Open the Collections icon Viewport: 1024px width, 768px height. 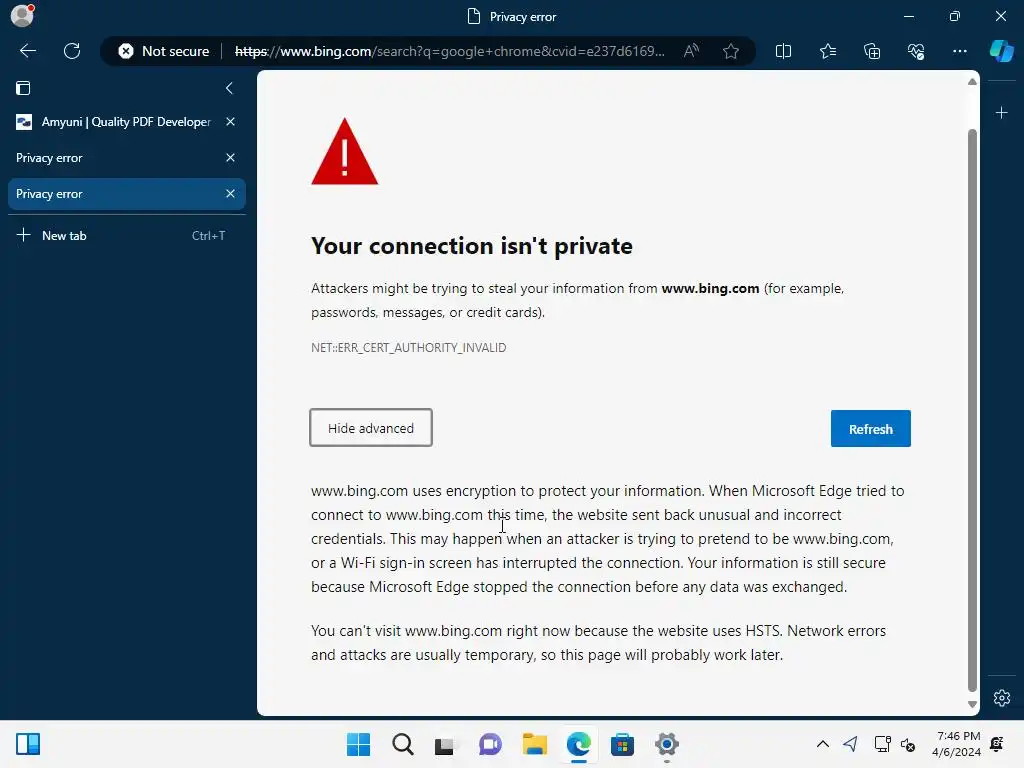click(x=872, y=51)
